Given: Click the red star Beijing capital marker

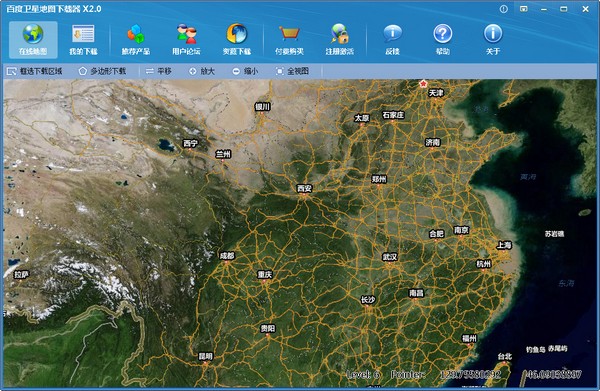Looking at the screenshot, I should tap(423, 83).
